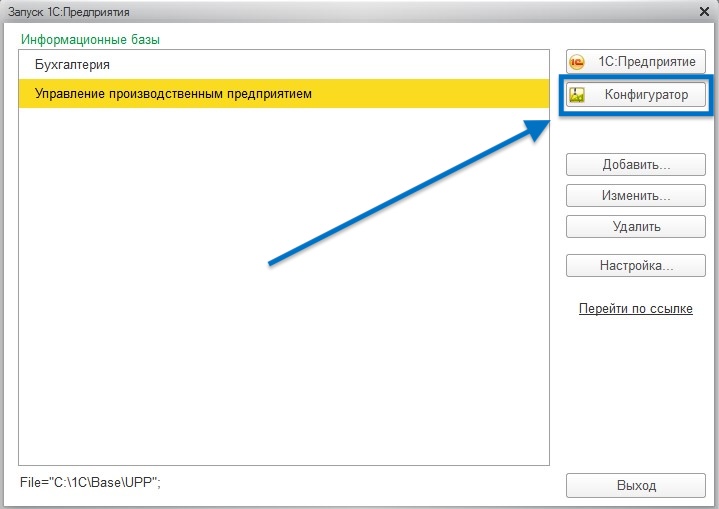The width and height of the screenshot is (719, 509).
Task: Open the Конфигуратор button
Action: (x=636, y=94)
